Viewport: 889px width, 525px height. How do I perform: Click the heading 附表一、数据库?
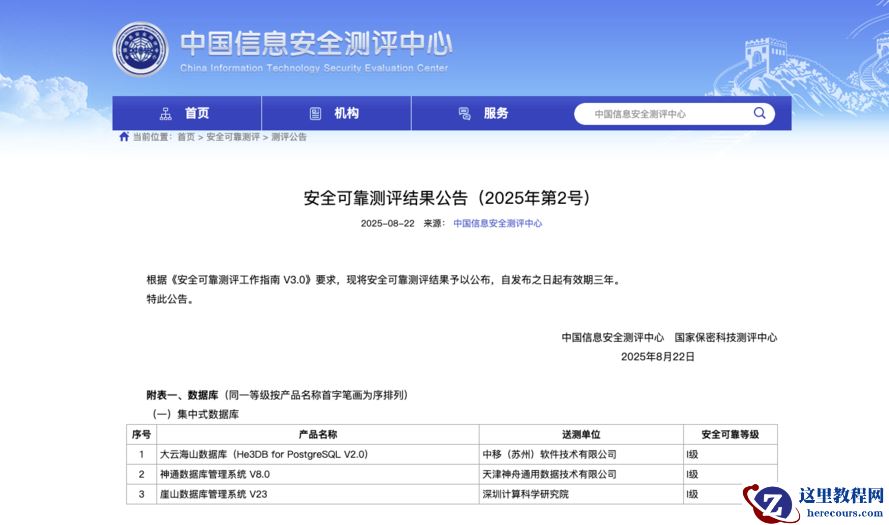tap(183, 395)
